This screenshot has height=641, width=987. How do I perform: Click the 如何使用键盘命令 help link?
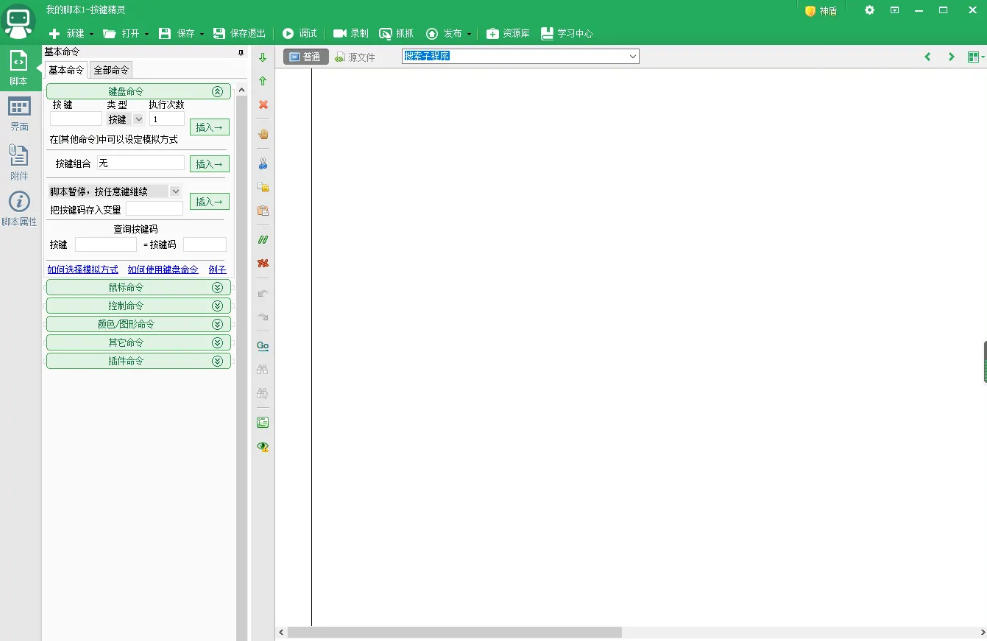pos(163,269)
